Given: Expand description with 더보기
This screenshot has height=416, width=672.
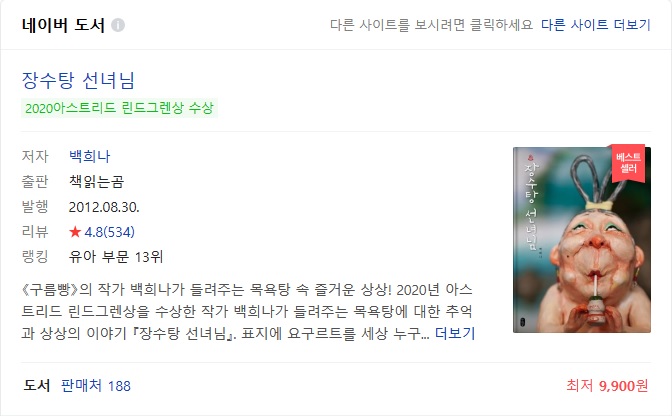Looking at the screenshot, I should 455,333.
